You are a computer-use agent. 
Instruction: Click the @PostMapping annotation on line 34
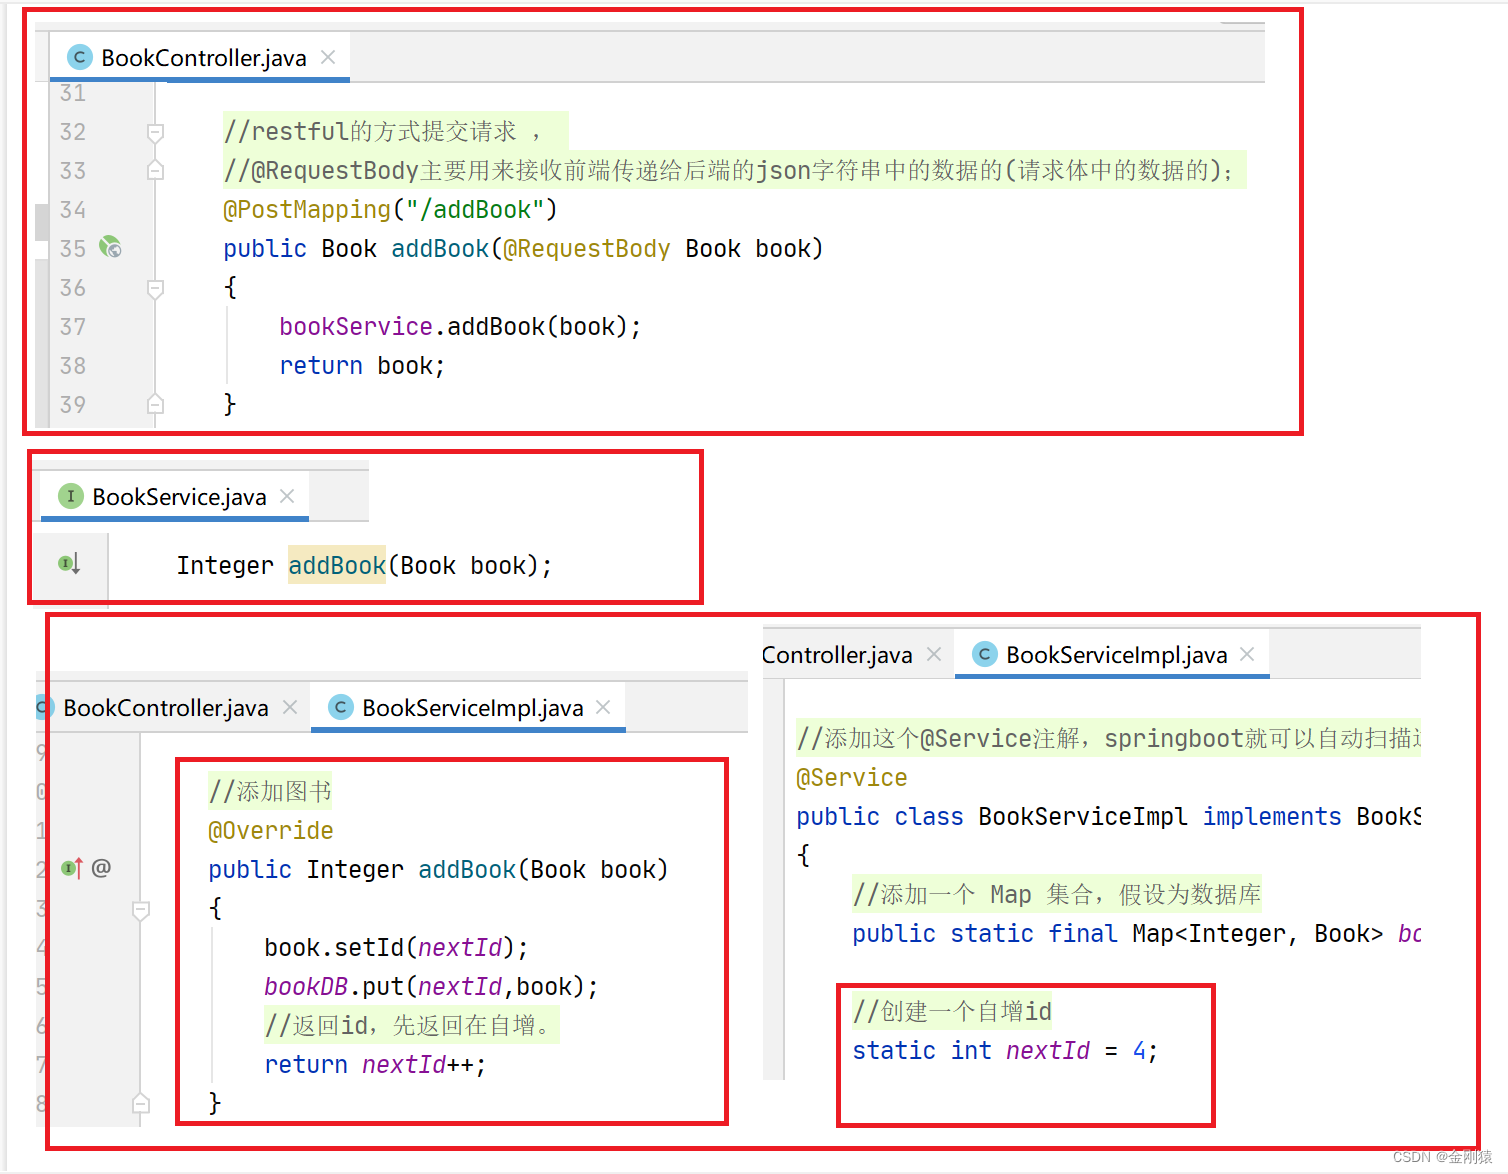point(307,209)
